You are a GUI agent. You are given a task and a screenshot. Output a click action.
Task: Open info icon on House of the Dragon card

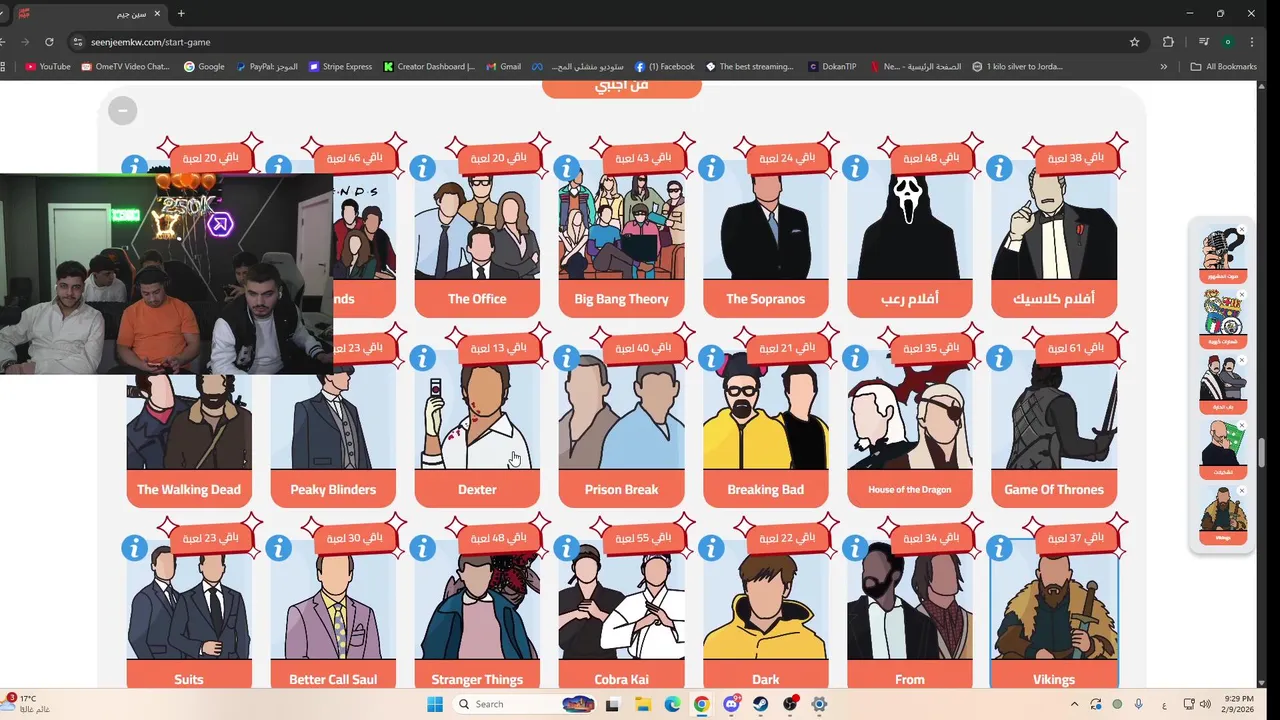855,358
